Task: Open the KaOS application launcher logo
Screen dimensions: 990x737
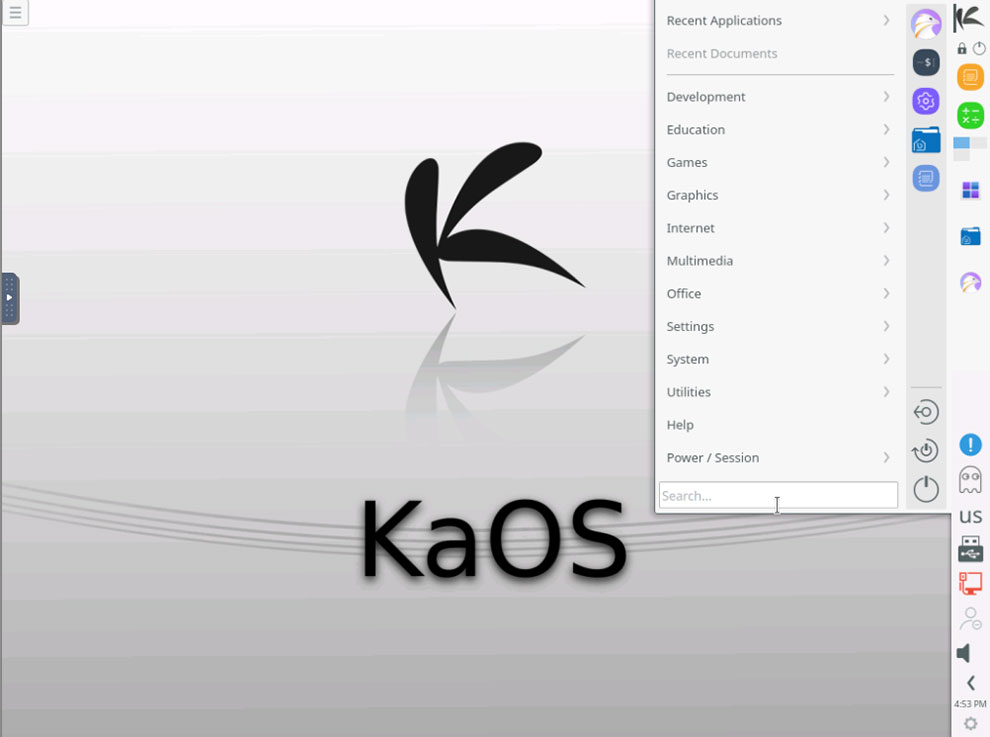Action: coord(969,17)
